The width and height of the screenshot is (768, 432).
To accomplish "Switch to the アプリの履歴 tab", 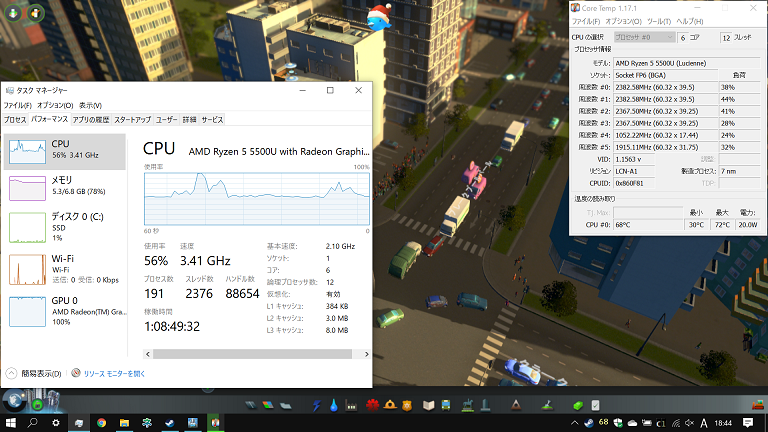I will (91, 120).
